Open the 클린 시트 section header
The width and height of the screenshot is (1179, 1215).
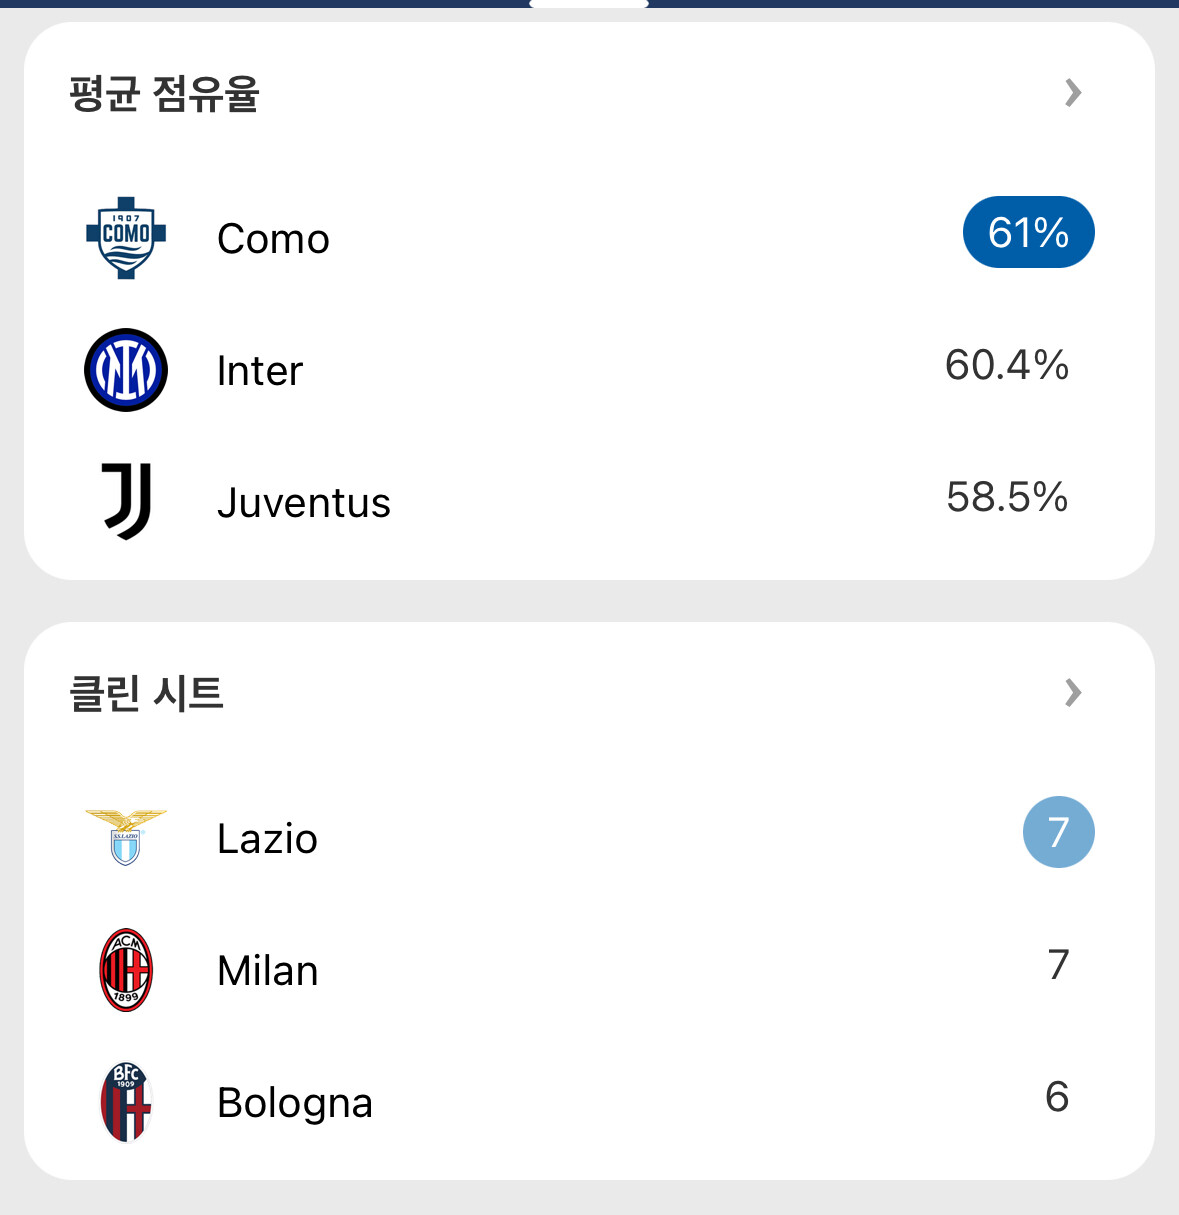click(x=146, y=693)
